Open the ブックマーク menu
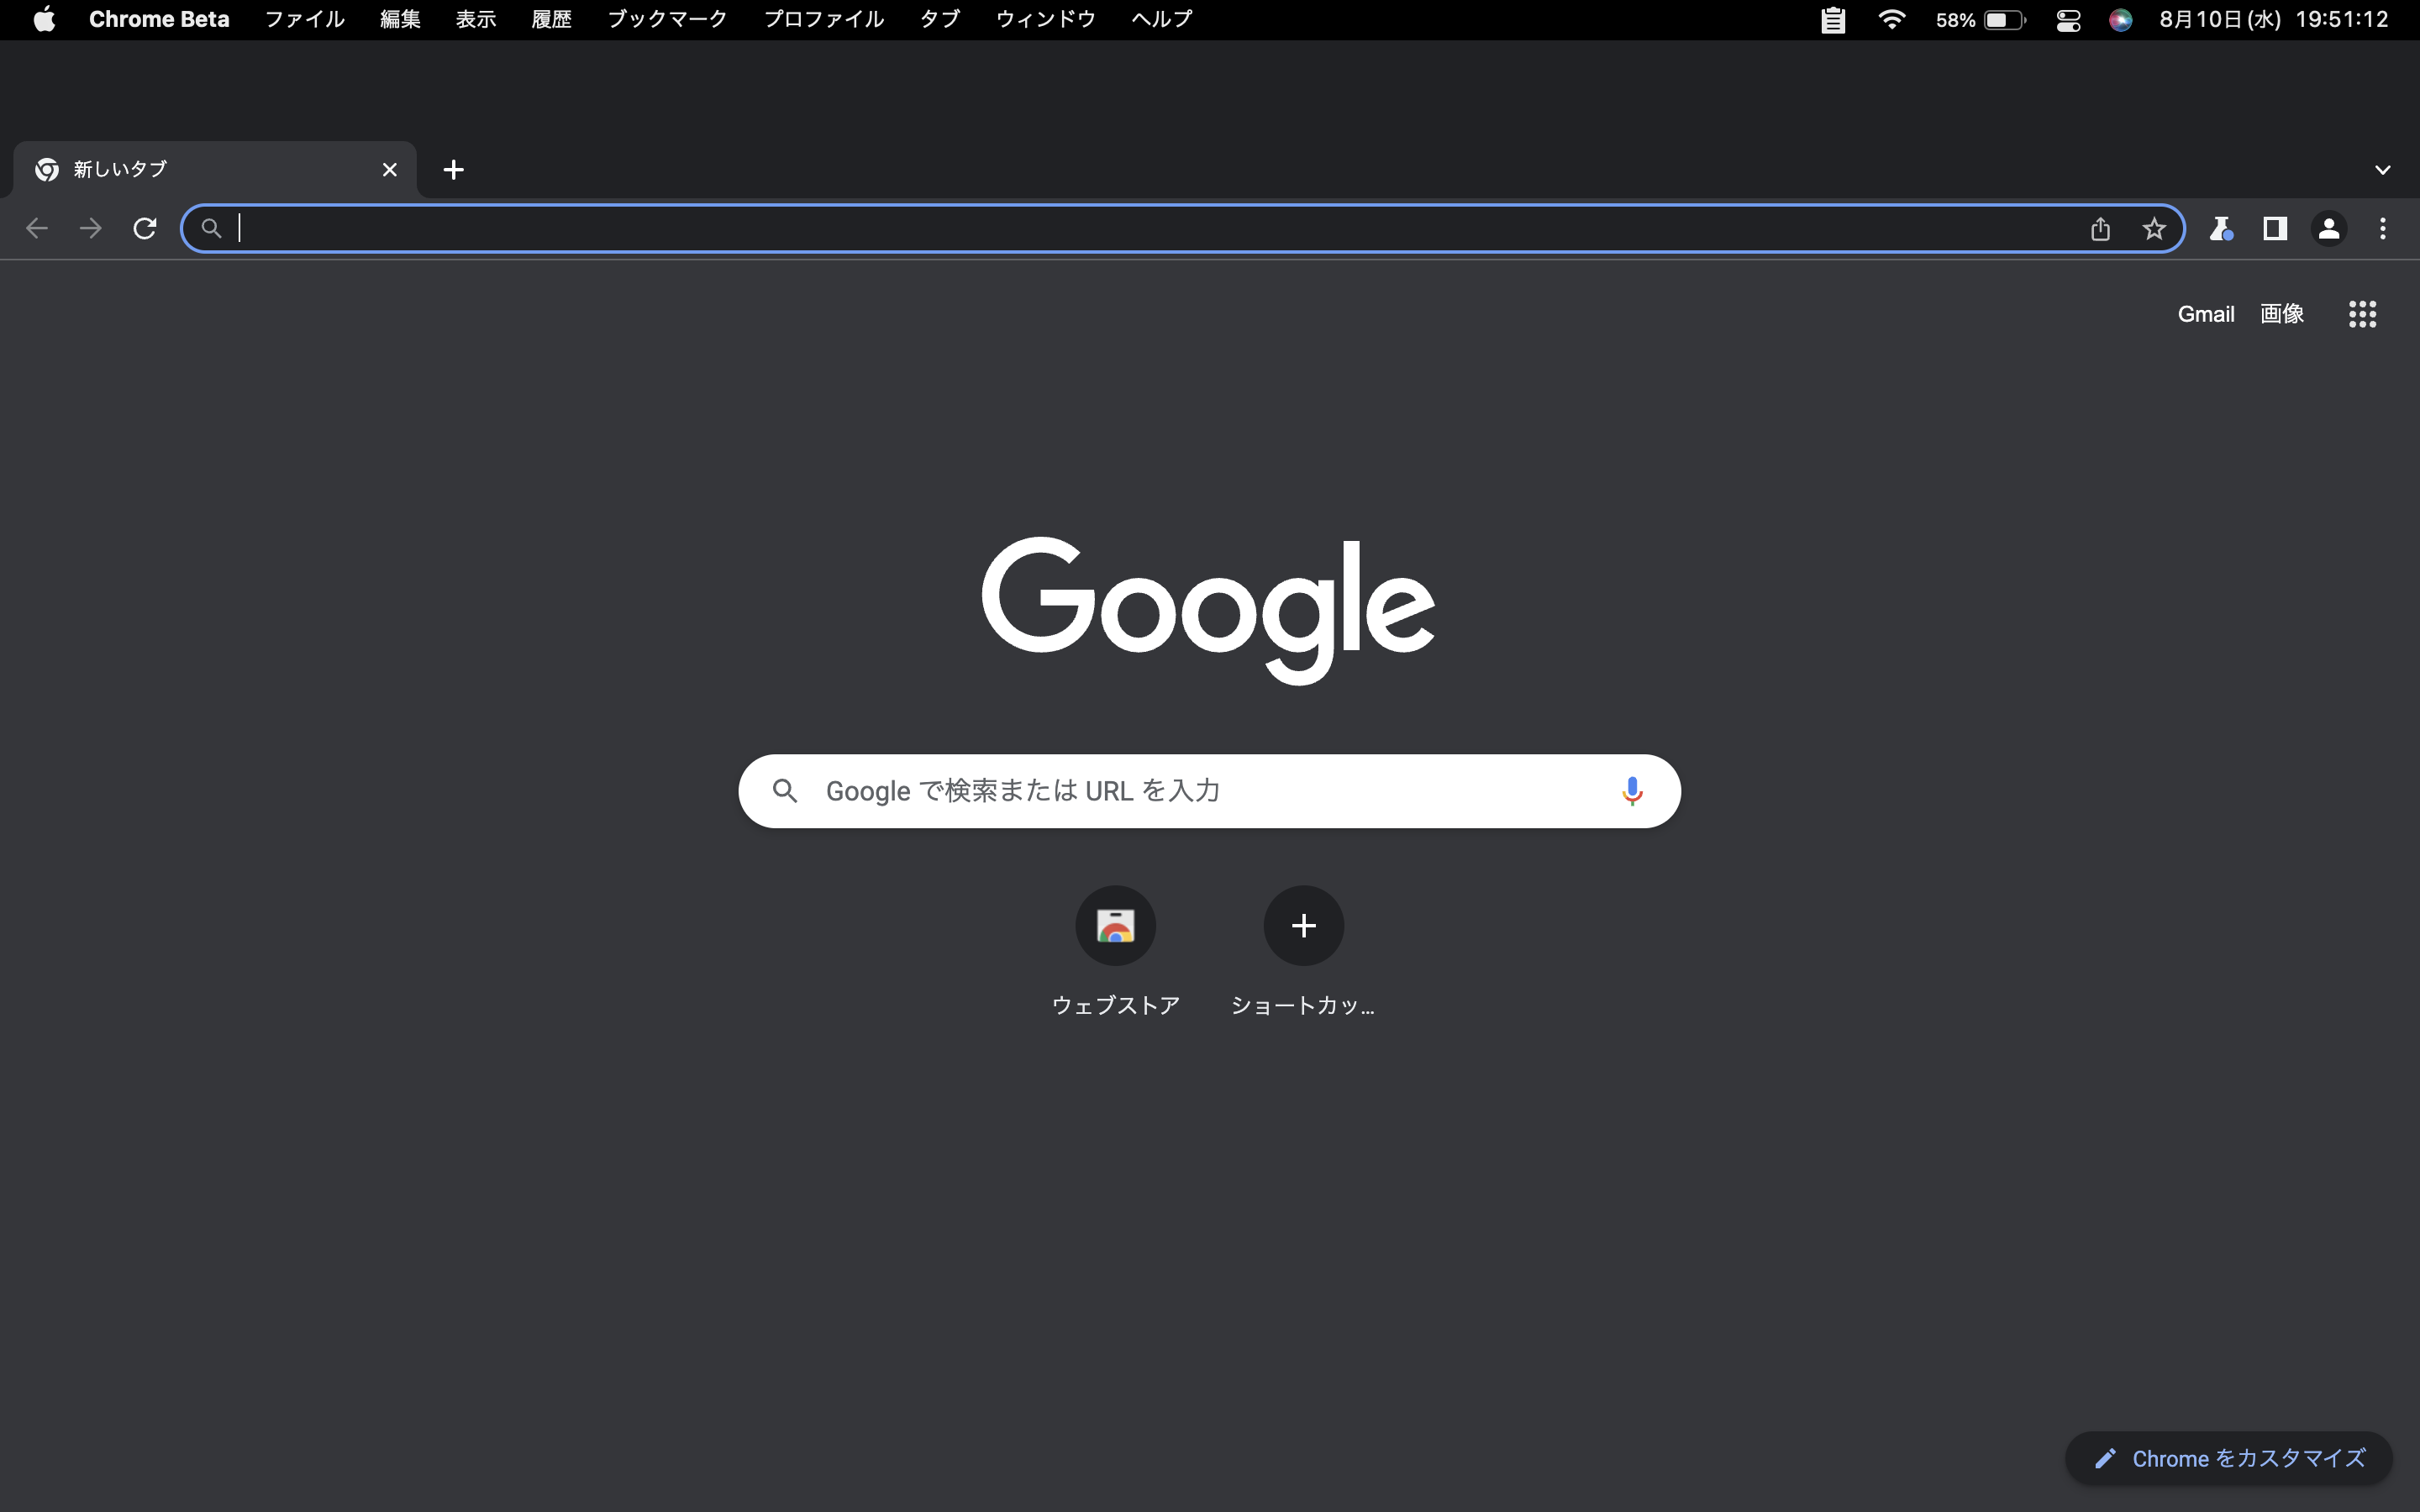The height and width of the screenshot is (1512, 2420). (x=667, y=20)
